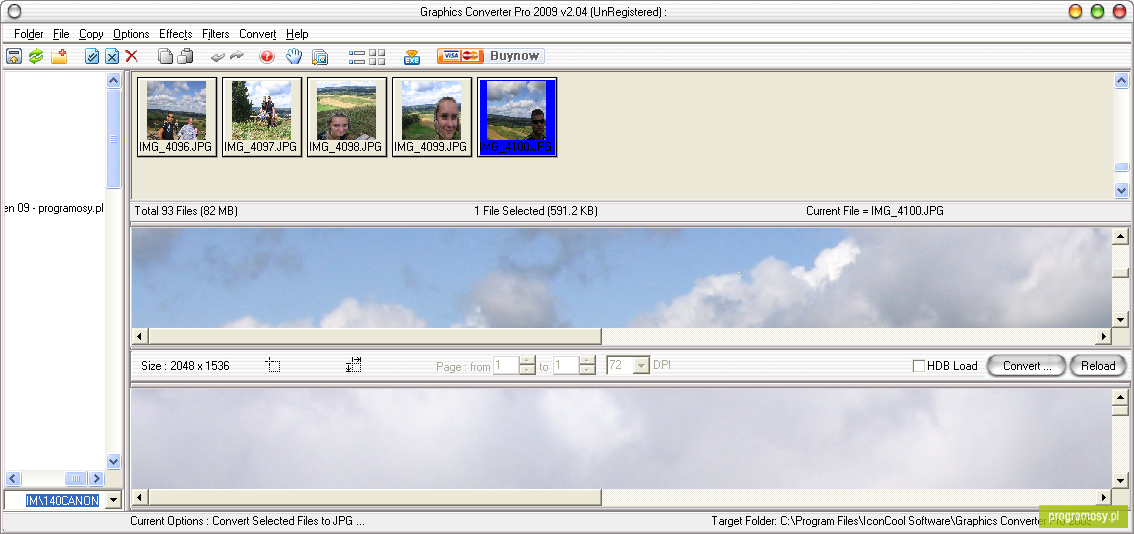Click folder tree horizontal scroll left arrow
This screenshot has width=1134, height=534.
[x=13, y=478]
